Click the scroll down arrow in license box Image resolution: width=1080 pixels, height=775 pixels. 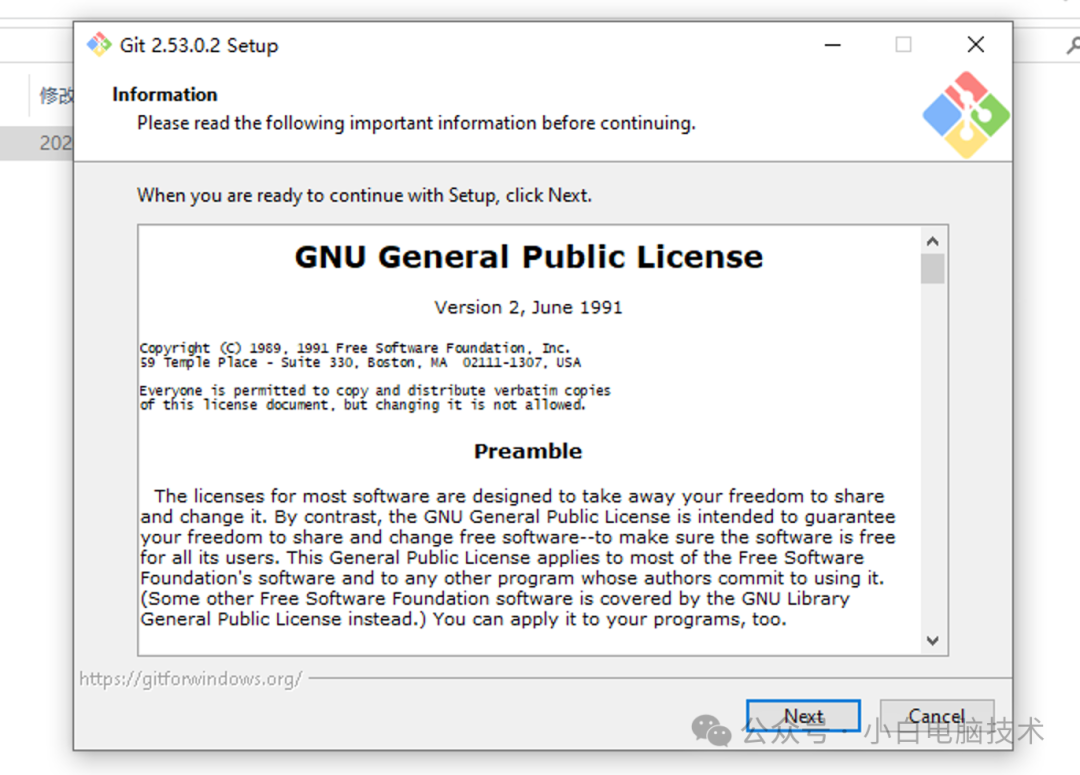[933, 641]
